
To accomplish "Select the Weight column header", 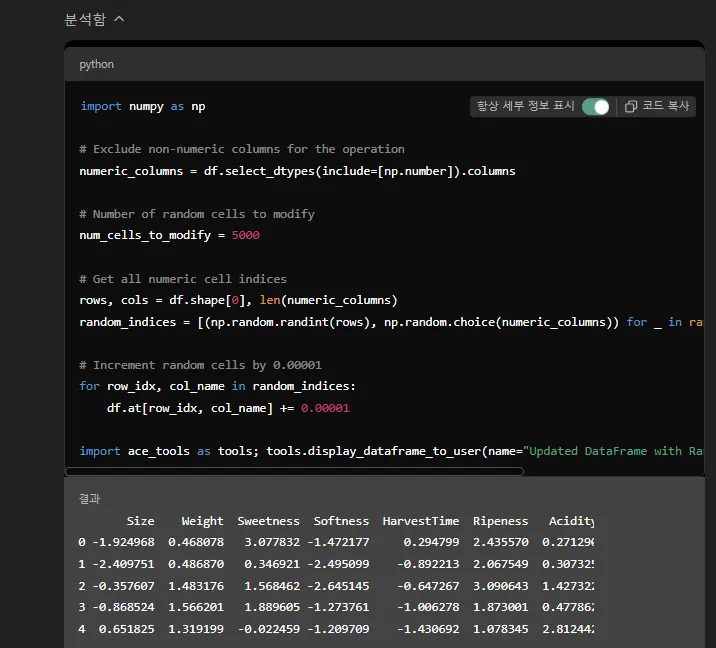I will click(x=202, y=521).
